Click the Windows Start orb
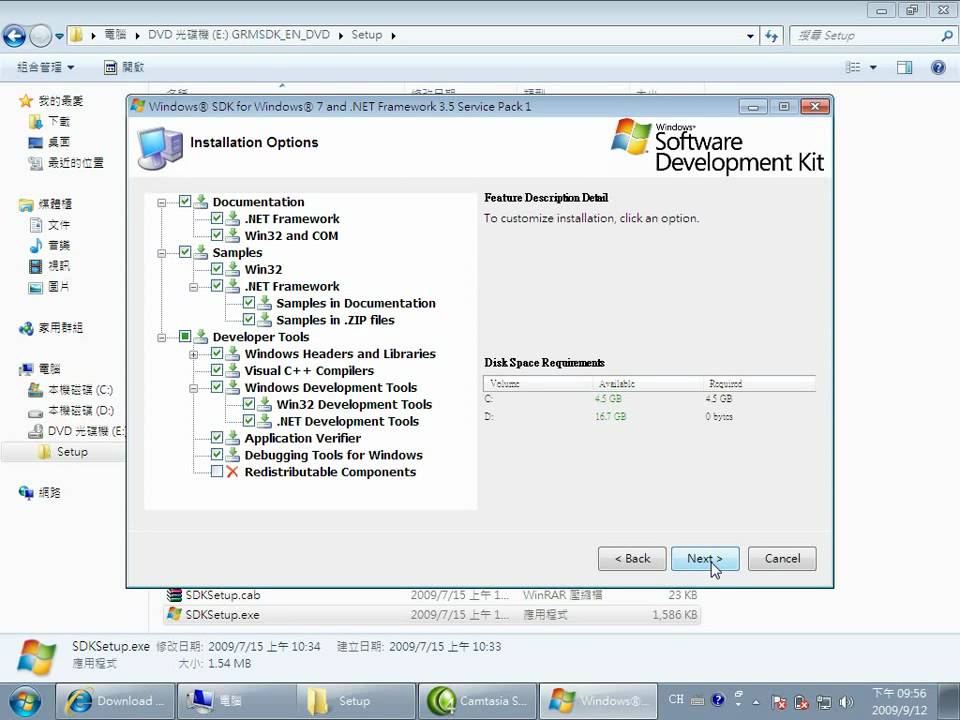960x720 pixels. [x=24, y=702]
